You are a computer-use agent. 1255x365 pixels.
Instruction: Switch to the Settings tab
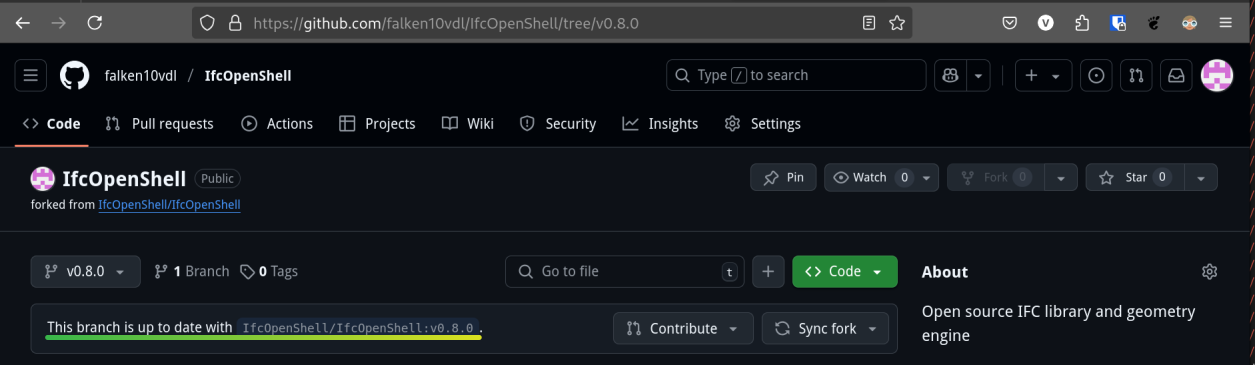coord(763,124)
